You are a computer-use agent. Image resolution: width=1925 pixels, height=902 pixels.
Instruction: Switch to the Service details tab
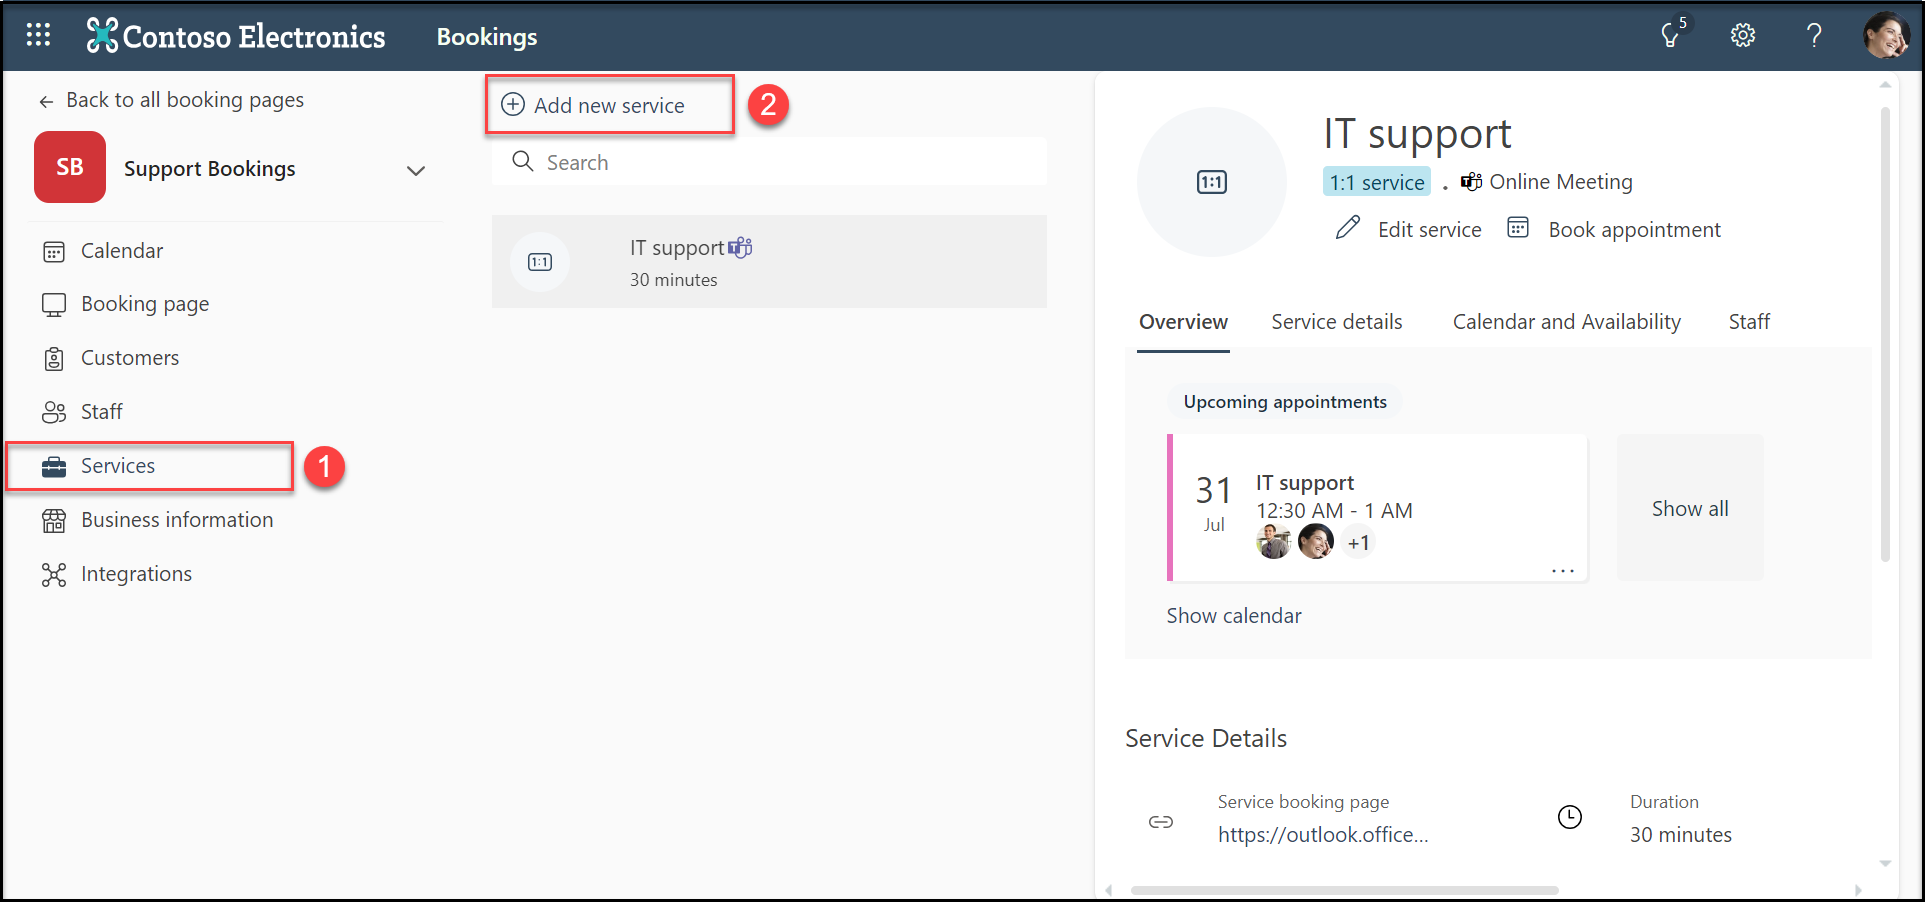click(x=1336, y=322)
